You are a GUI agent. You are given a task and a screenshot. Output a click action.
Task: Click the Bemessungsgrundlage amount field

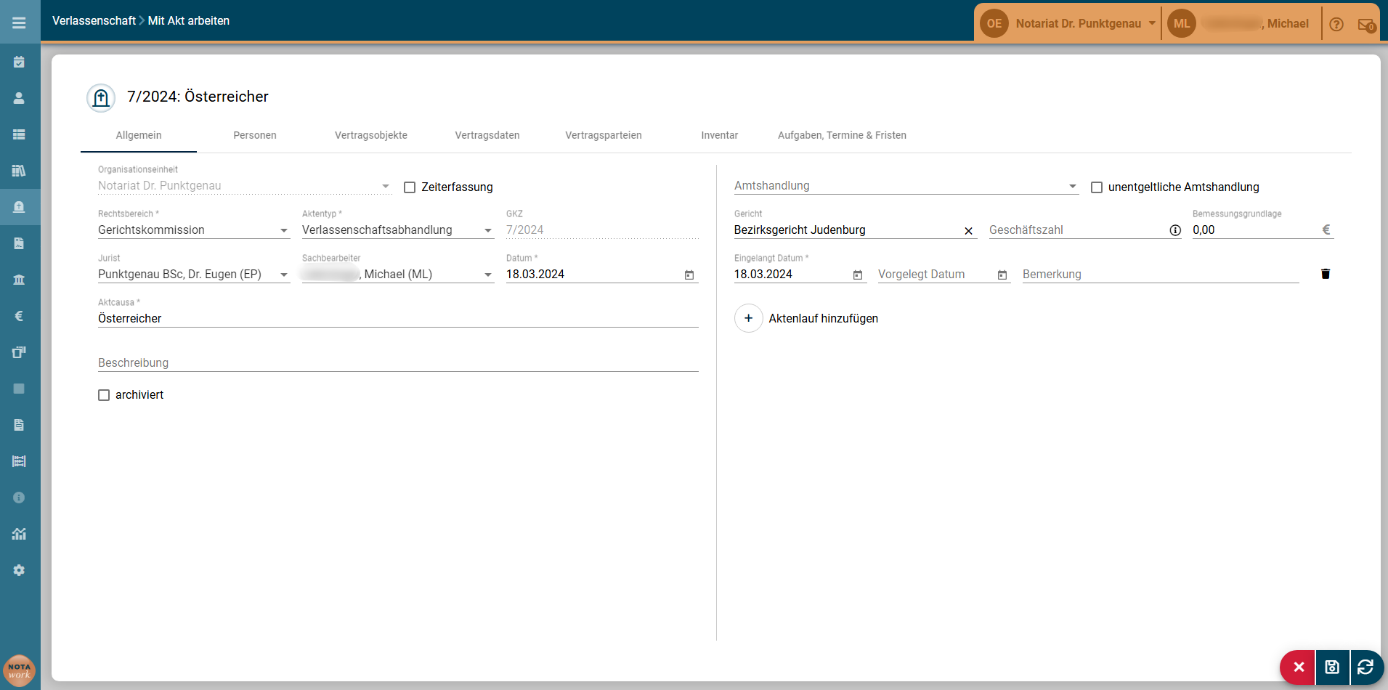coord(1254,230)
